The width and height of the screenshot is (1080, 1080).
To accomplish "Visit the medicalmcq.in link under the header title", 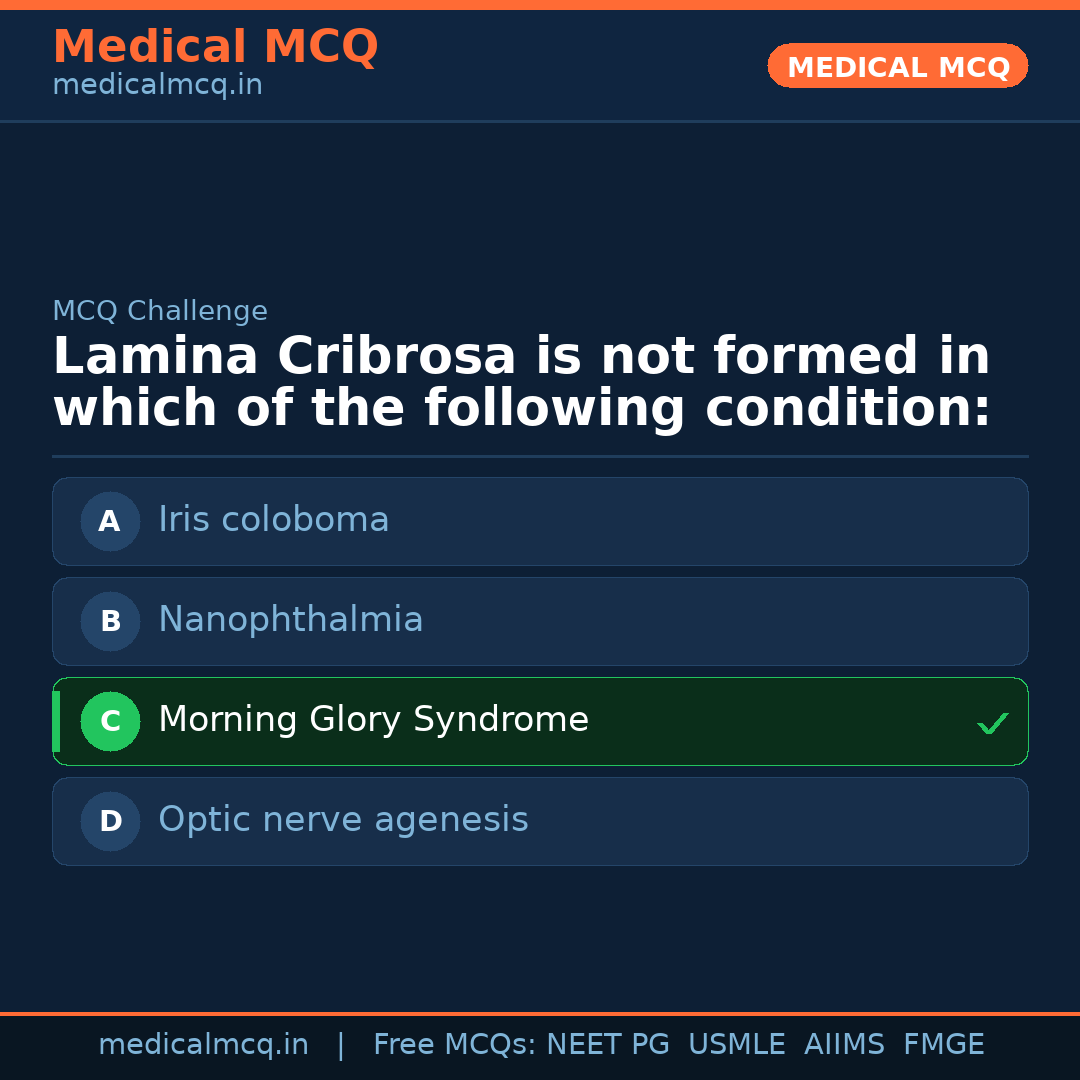I will [x=157, y=85].
